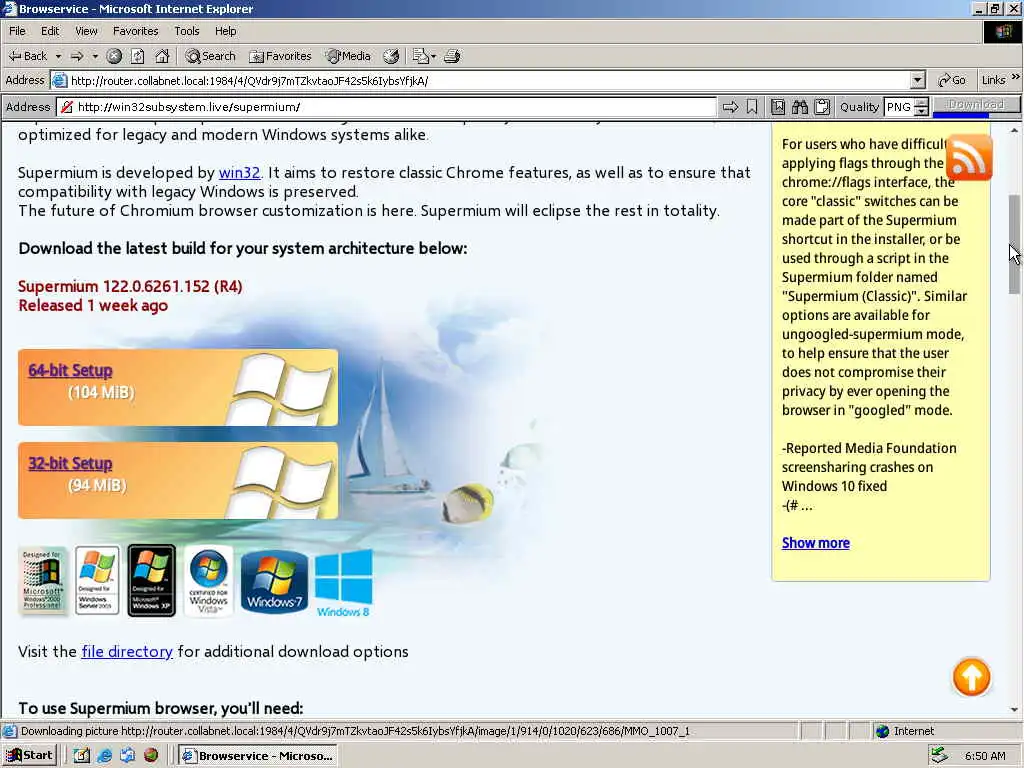The height and width of the screenshot is (768, 1024).
Task: Open the file directory link
Action: coord(127,651)
